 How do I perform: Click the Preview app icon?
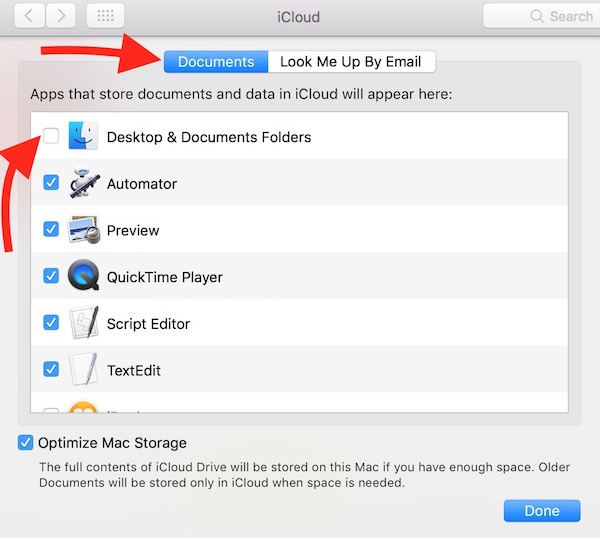tap(83, 230)
